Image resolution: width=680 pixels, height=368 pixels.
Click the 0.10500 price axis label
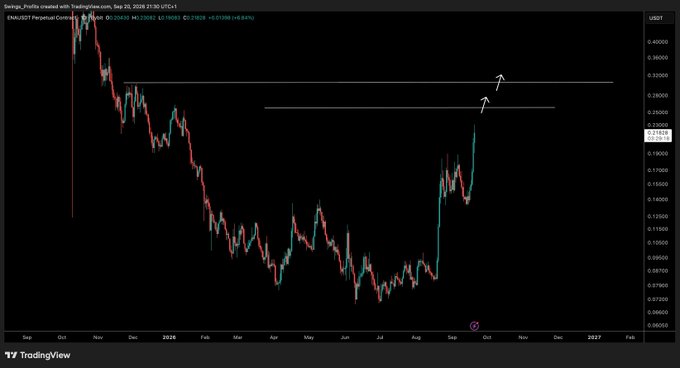coord(657,243)
